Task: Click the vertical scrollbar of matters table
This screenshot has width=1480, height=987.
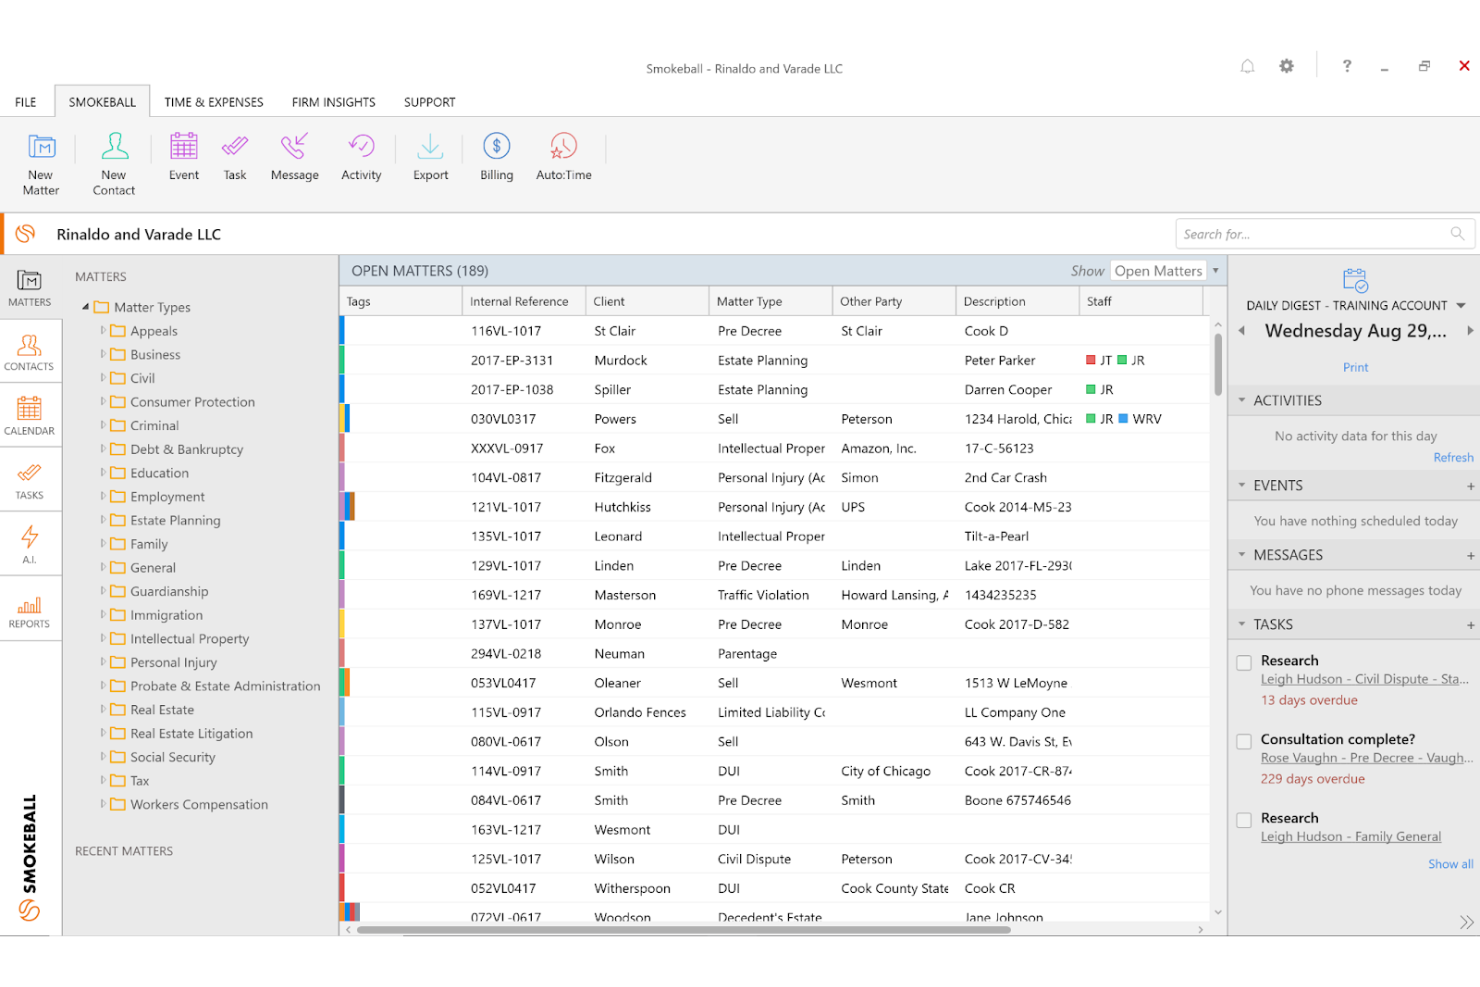Action: [1217, 365]
